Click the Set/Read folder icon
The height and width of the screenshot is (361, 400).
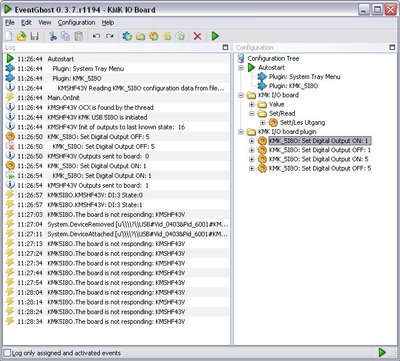click(x=263, y=113)
